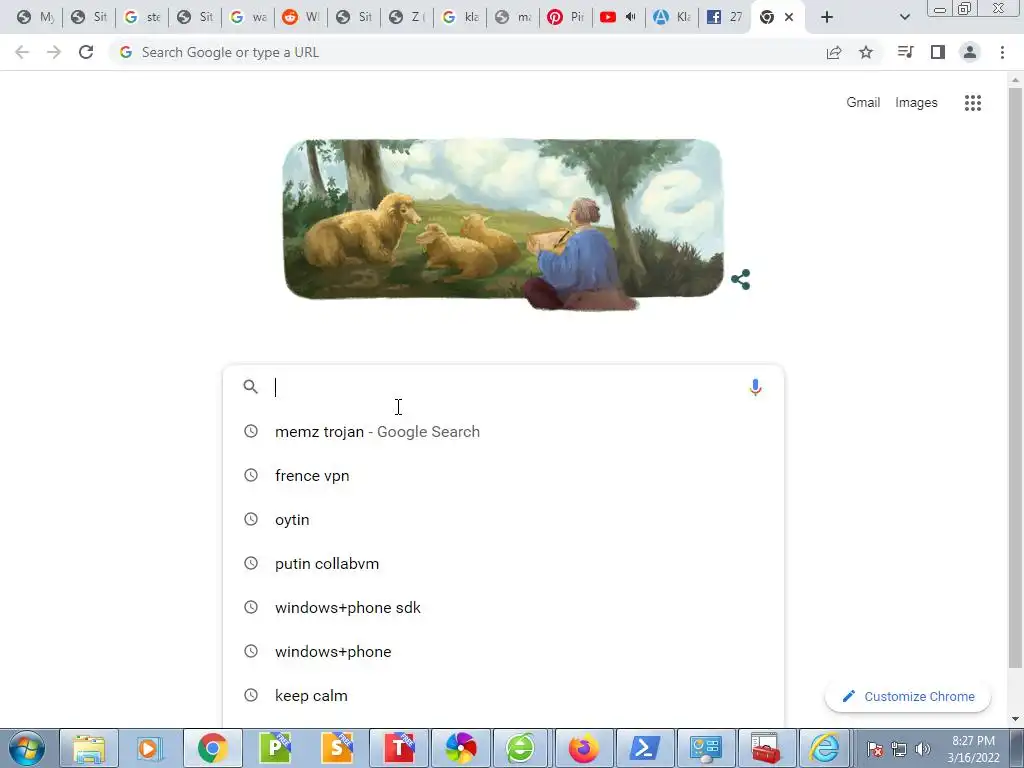The image size is (1024, 768).
Task: Click the taskbar clock 8:27 PM
Action: (973, 749)
